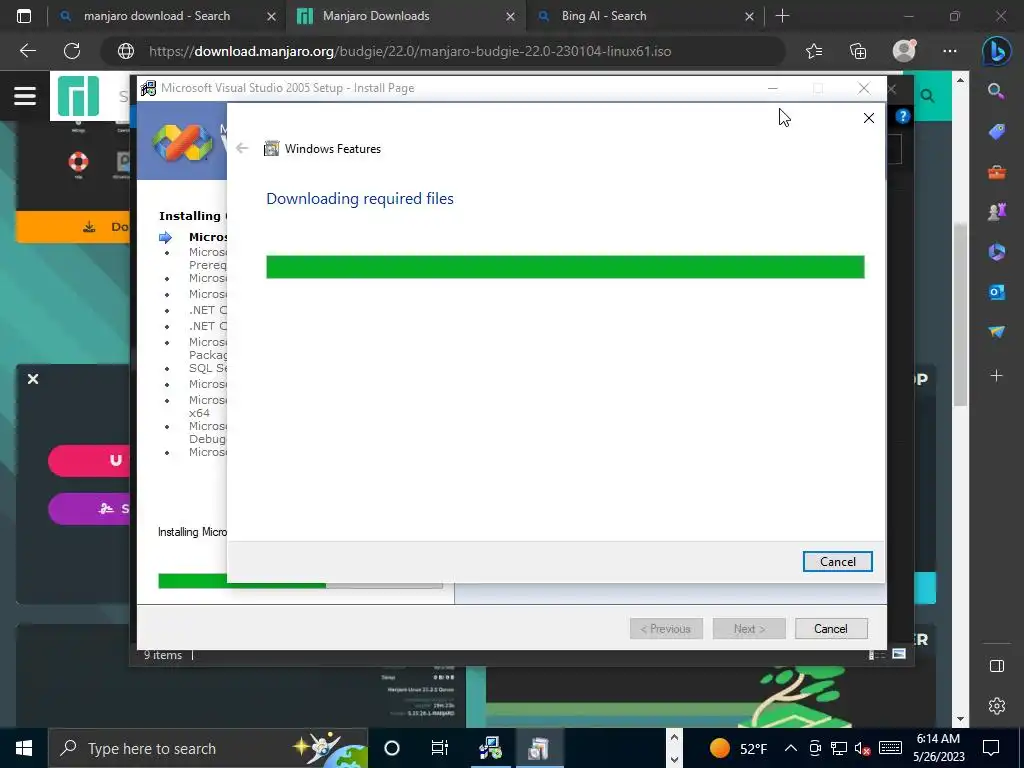
Task: Toggle the sidebar hide panel icon
Action: click(997, 665)
